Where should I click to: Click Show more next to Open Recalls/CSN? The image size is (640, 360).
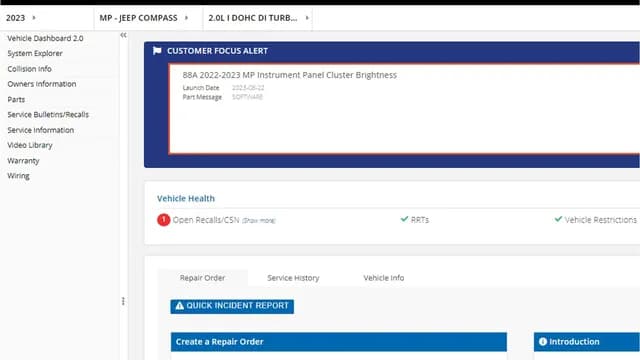pos(259,221)
